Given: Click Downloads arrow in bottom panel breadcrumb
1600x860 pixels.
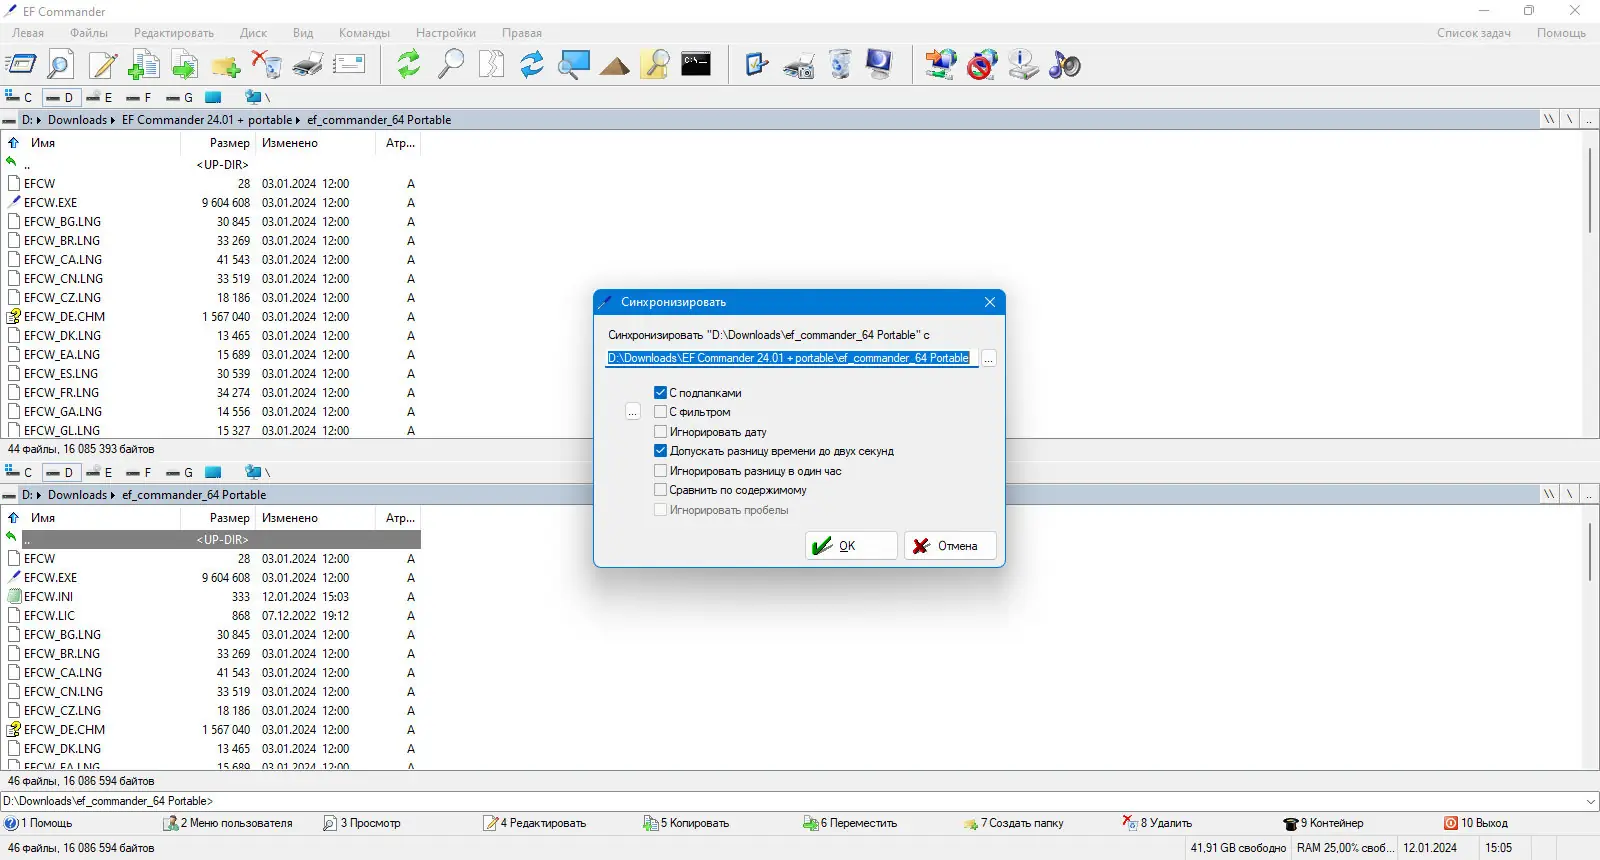Looking at the screenshot, I should 112,495.
